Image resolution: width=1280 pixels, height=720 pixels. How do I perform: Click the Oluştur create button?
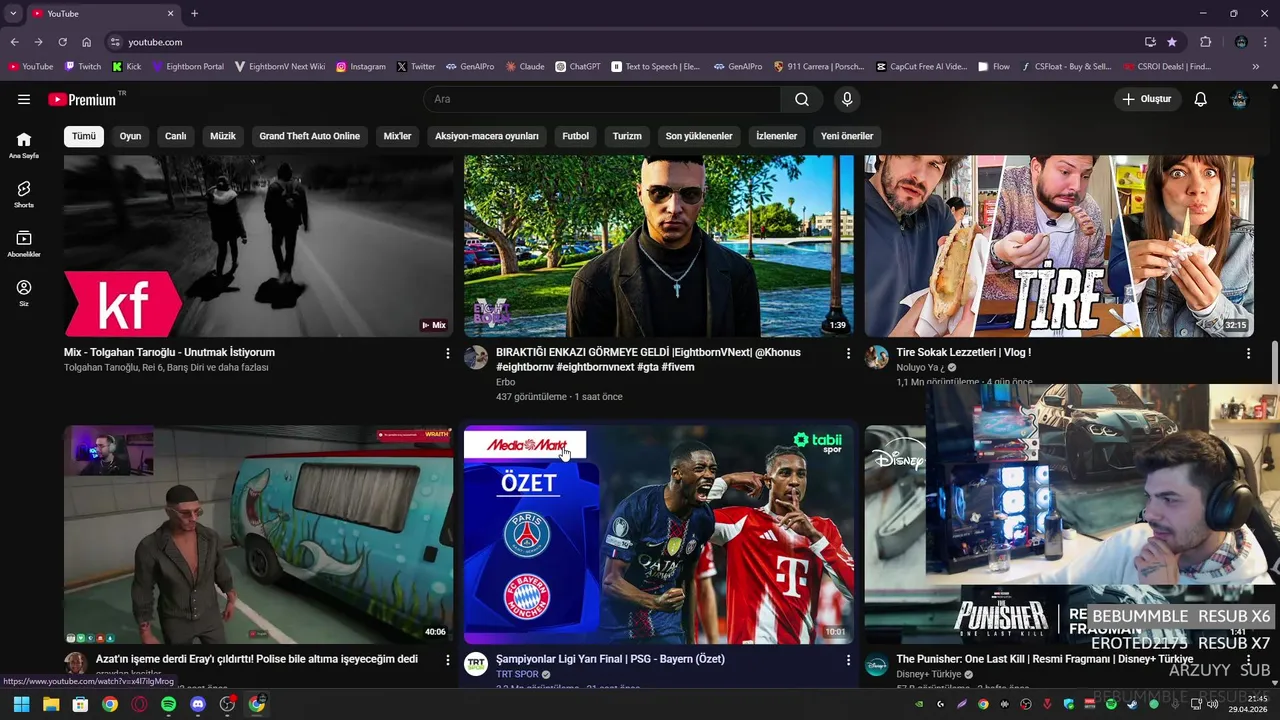(1147, 99)
